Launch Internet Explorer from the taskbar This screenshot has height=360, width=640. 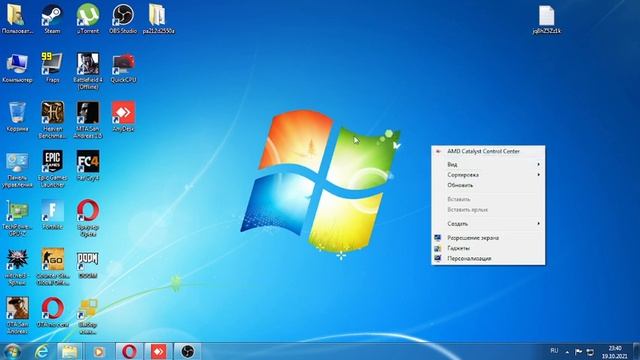click(x=41, y=351)
